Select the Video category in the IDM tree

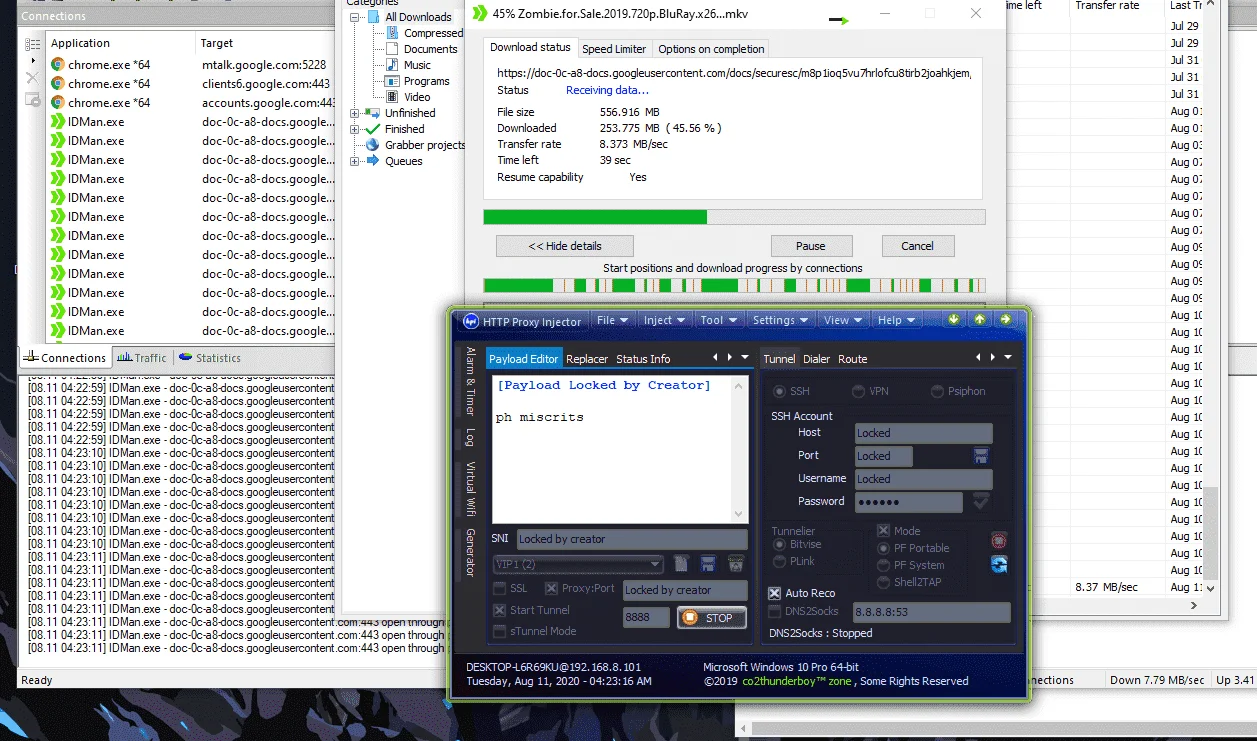point(417,97)
